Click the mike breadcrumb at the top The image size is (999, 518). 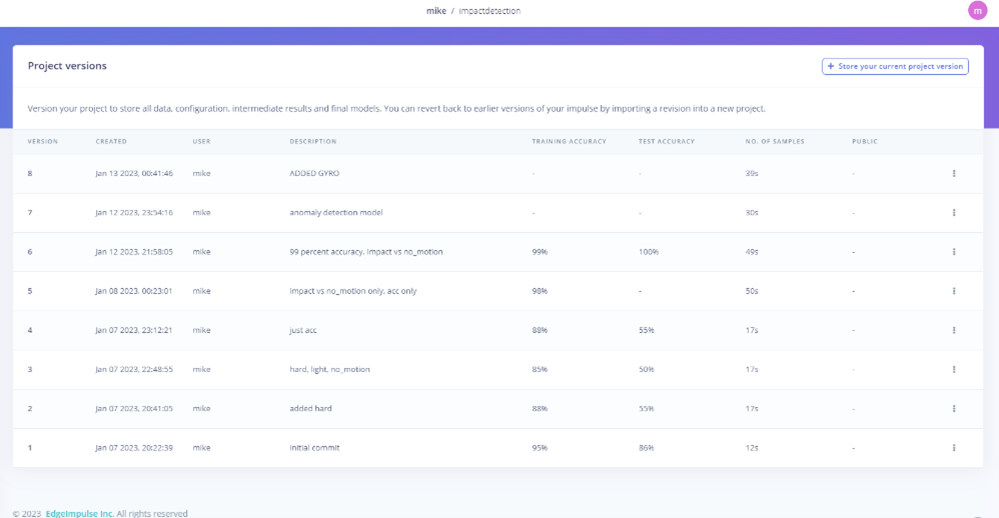[x=435, y=11]
